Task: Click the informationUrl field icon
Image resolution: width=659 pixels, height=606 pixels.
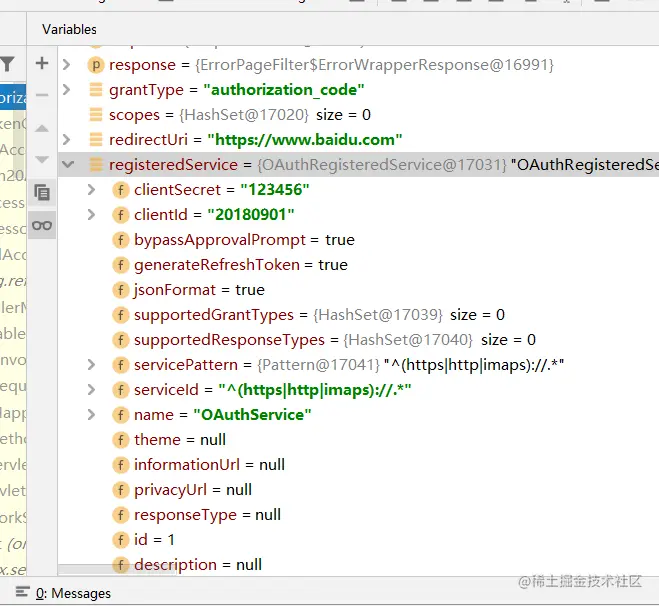Action: pos(121,465)
